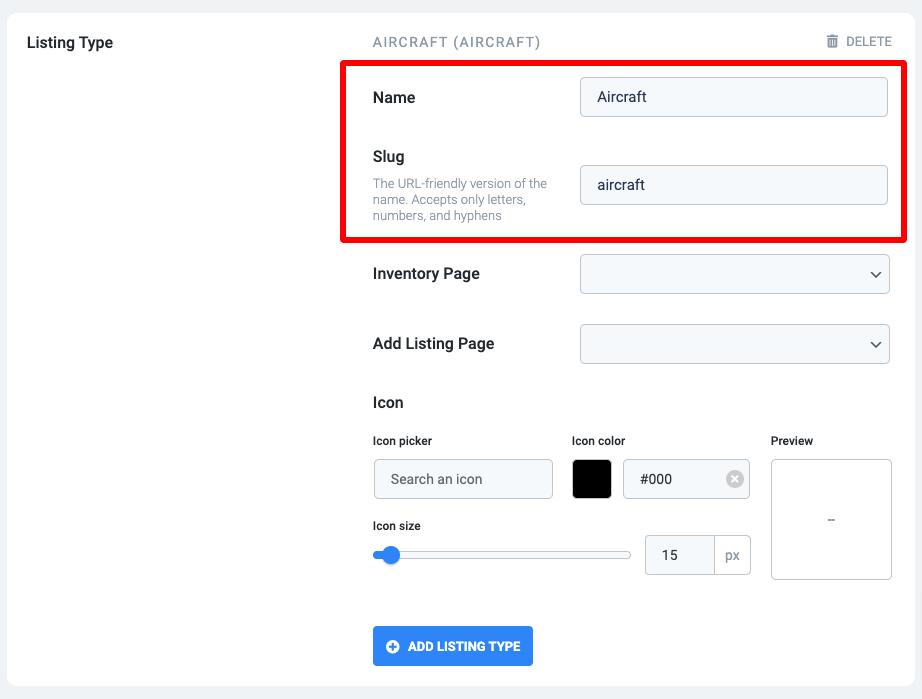Click the DELETE link for Aircraft
Viewport: 922px width, 699px height.
(x=859, y=41)
